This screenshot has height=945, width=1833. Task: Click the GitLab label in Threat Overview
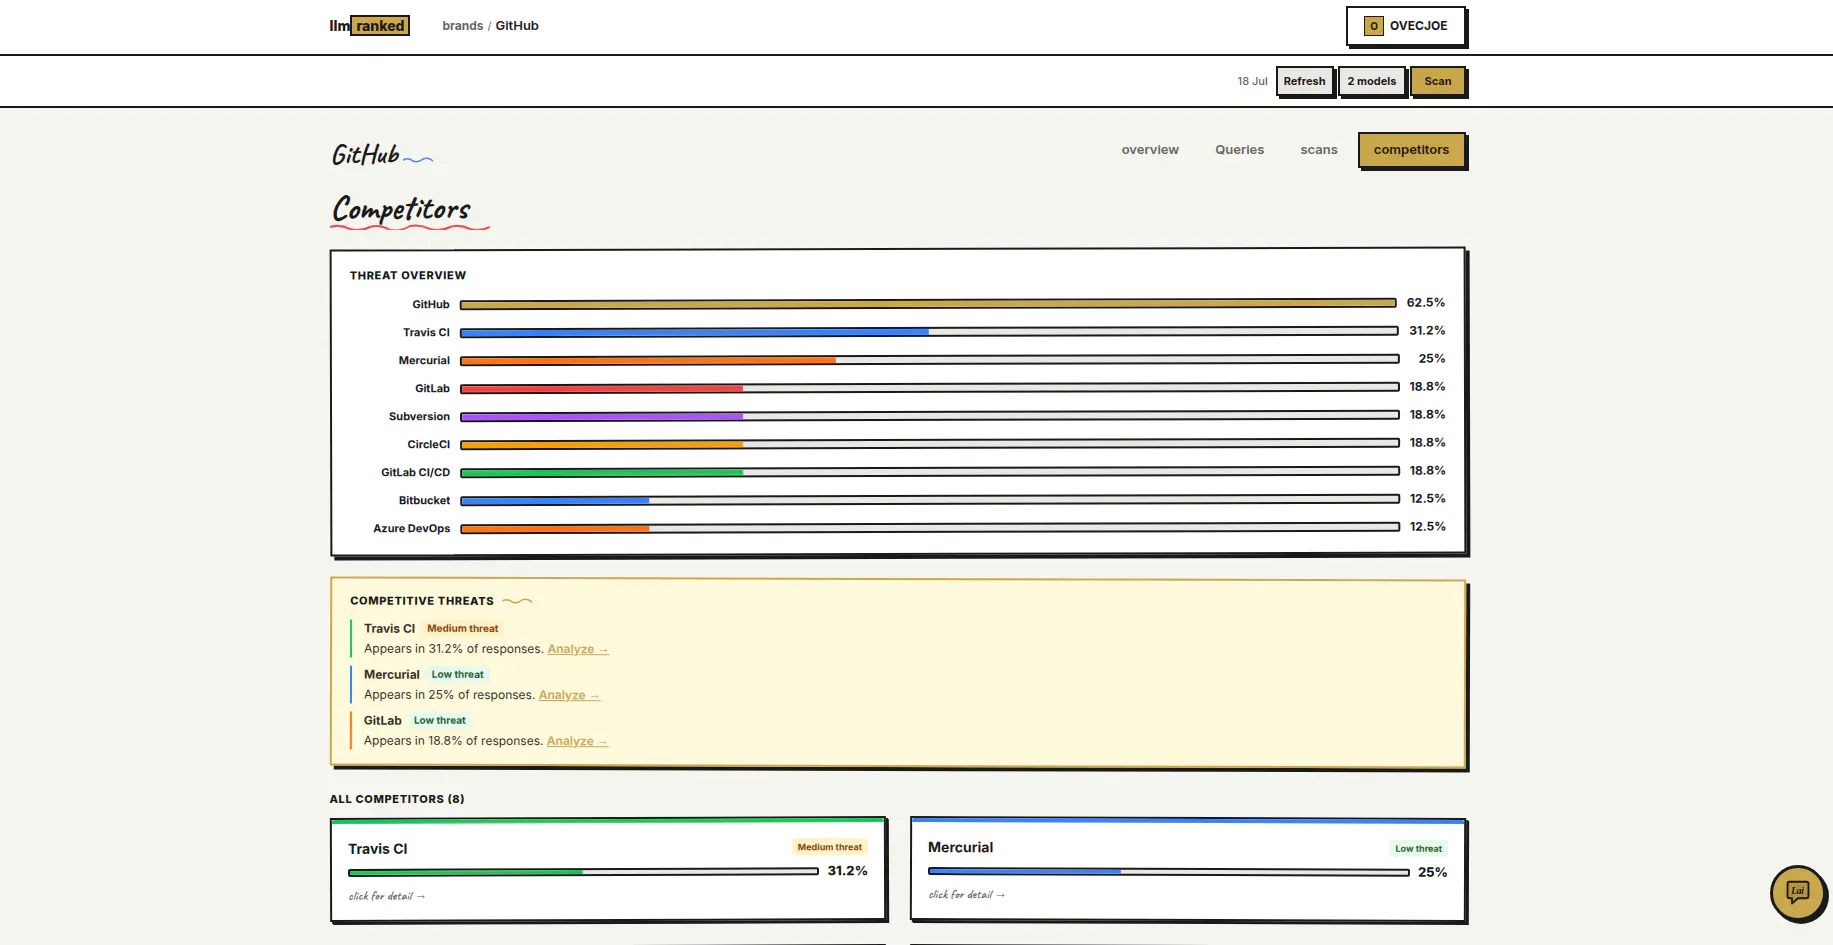pos(432,388)
